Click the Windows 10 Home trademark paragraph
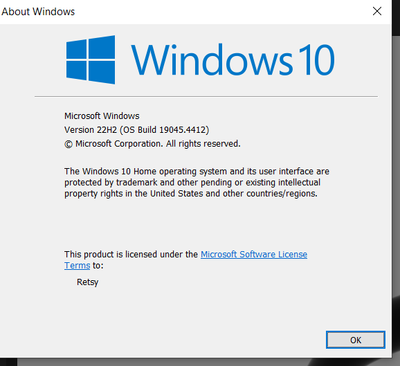This screenshot has width=400, height=366. pos(197,182)
